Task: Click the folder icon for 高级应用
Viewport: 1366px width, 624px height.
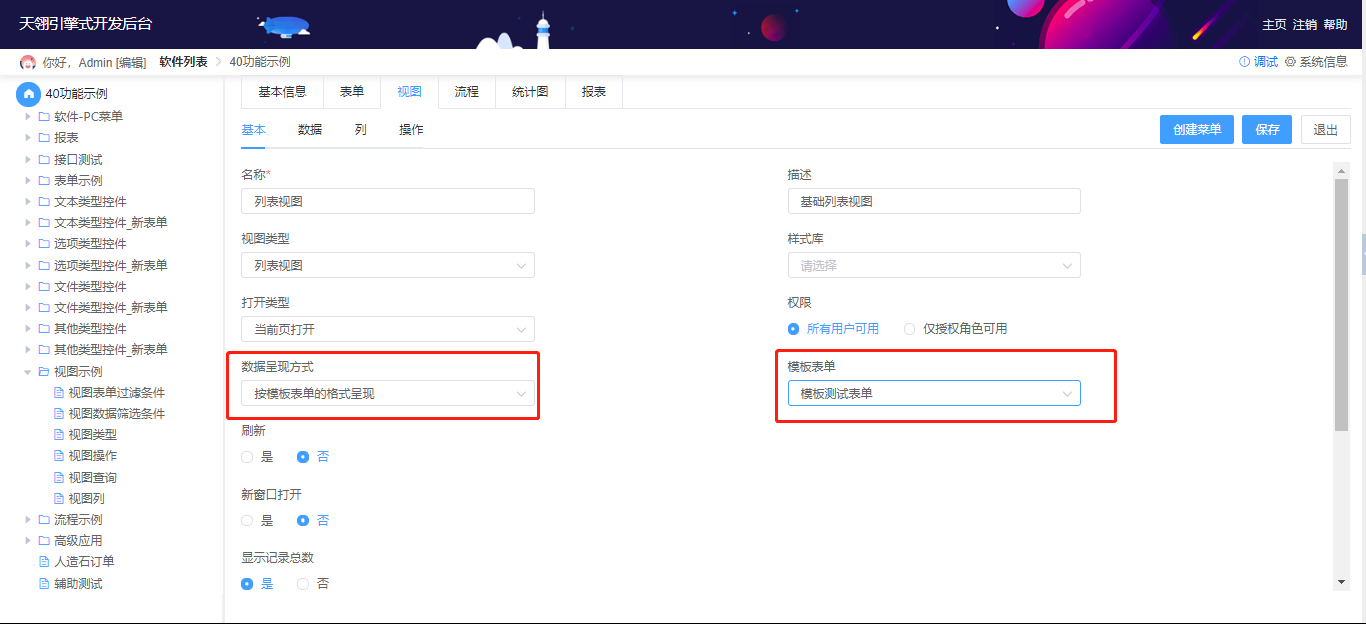Action: pos(44,541)
